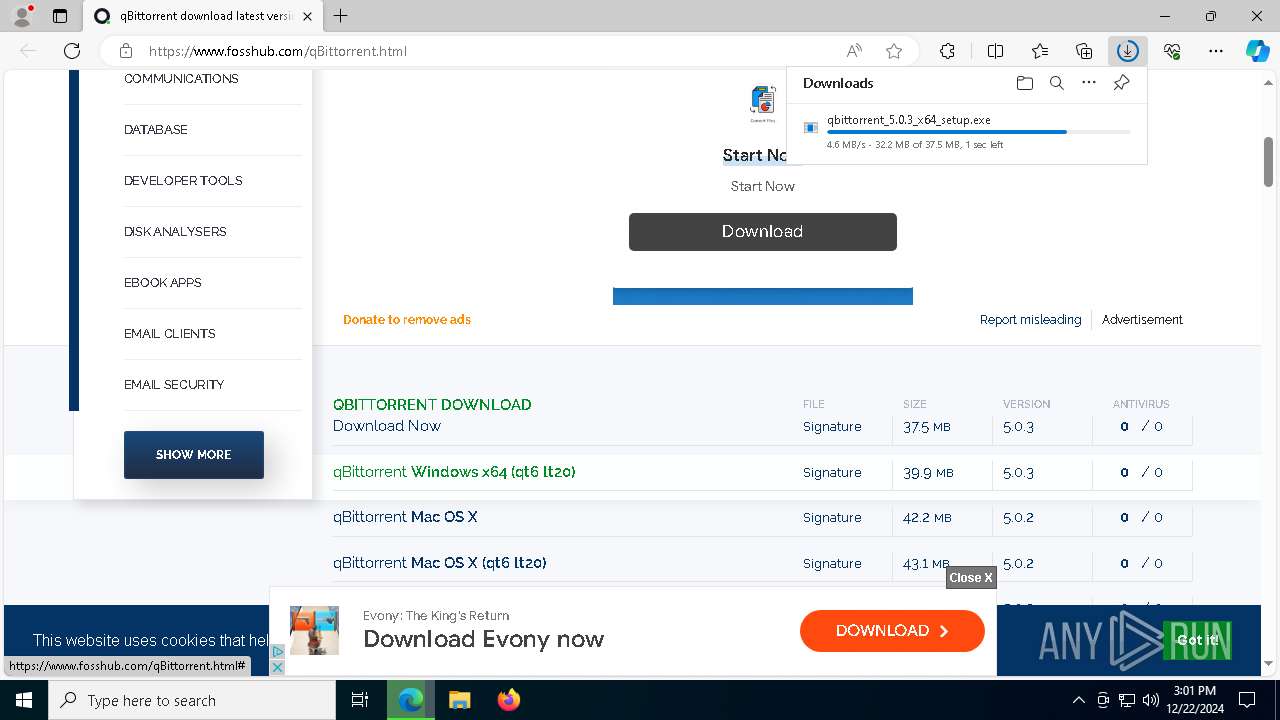
Task: Open the notification center icon
Action: point(1247,700)
